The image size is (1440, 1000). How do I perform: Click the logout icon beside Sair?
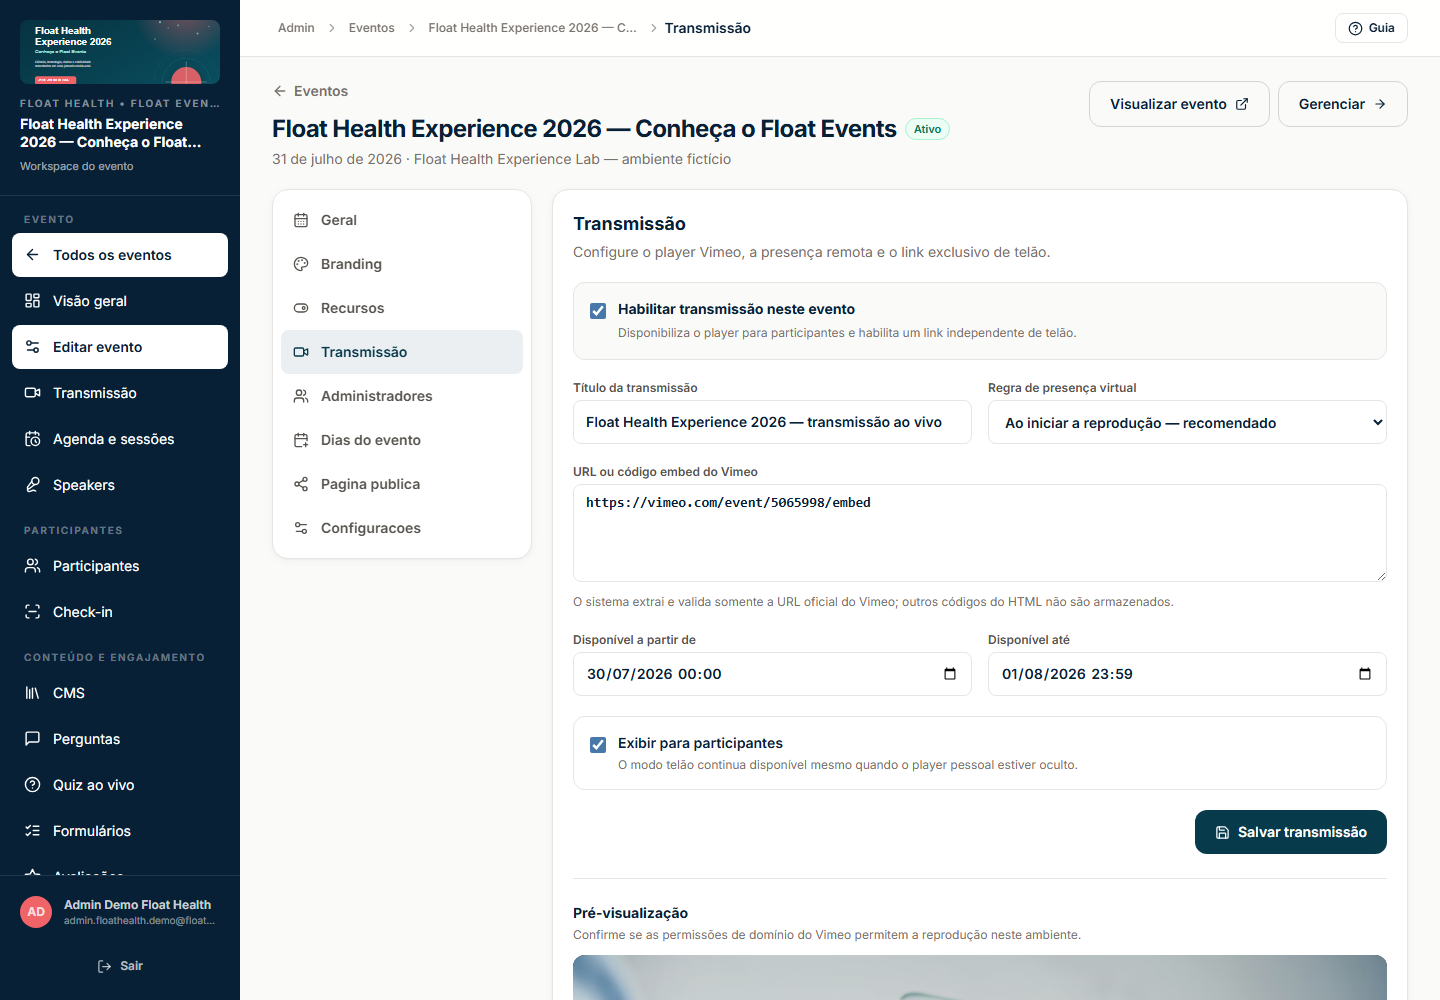104,966
